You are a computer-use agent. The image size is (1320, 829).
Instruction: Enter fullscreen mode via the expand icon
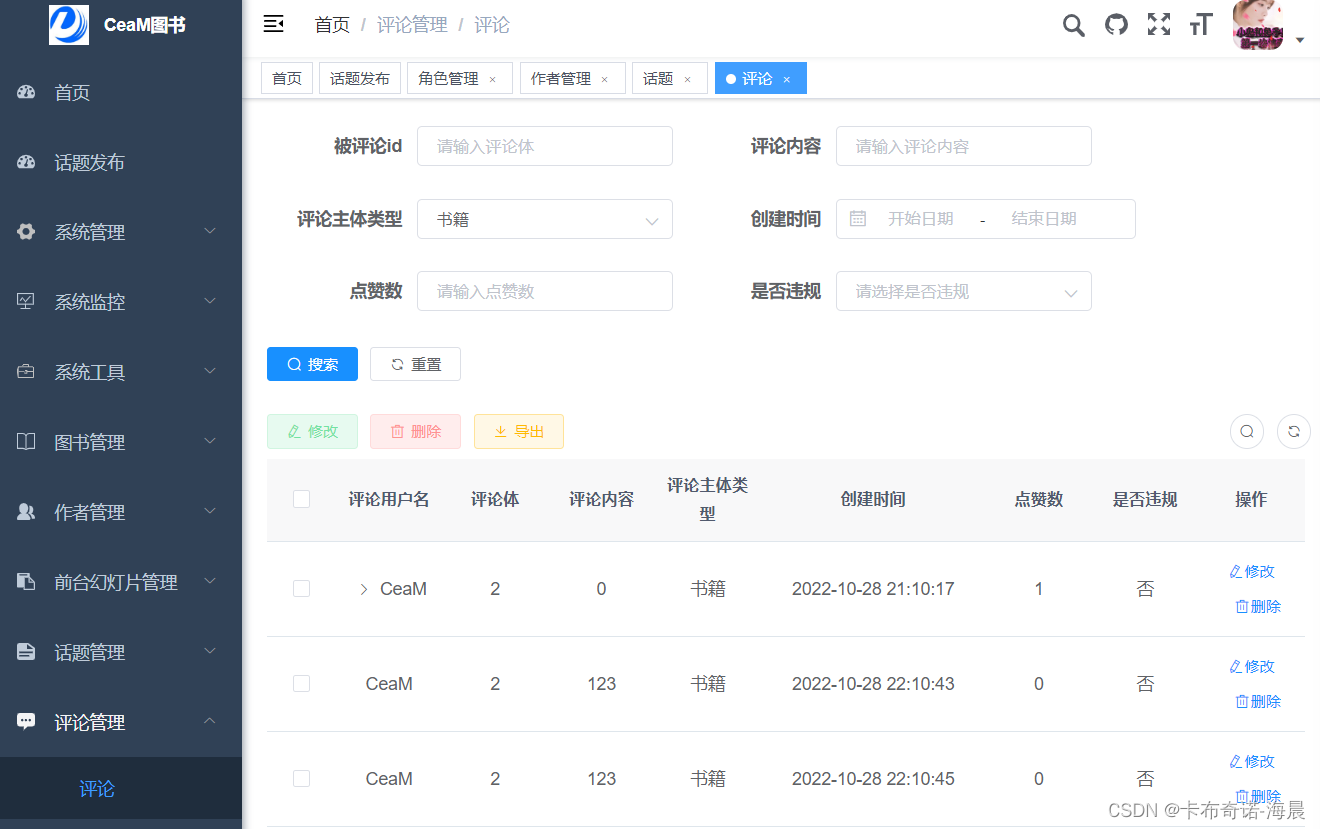(1158, 24)
